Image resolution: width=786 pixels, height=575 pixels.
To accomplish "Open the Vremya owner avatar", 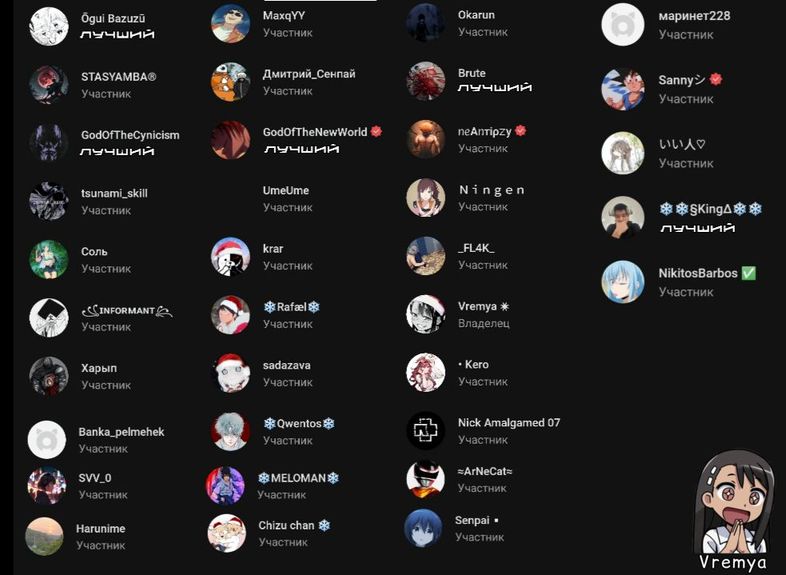I will tap(426, 314).
